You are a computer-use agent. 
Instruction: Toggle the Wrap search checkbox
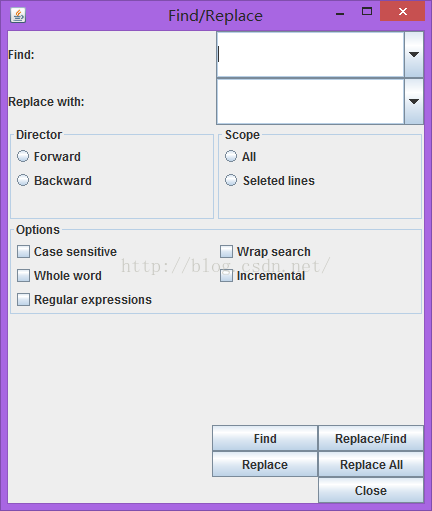(226, 252)
